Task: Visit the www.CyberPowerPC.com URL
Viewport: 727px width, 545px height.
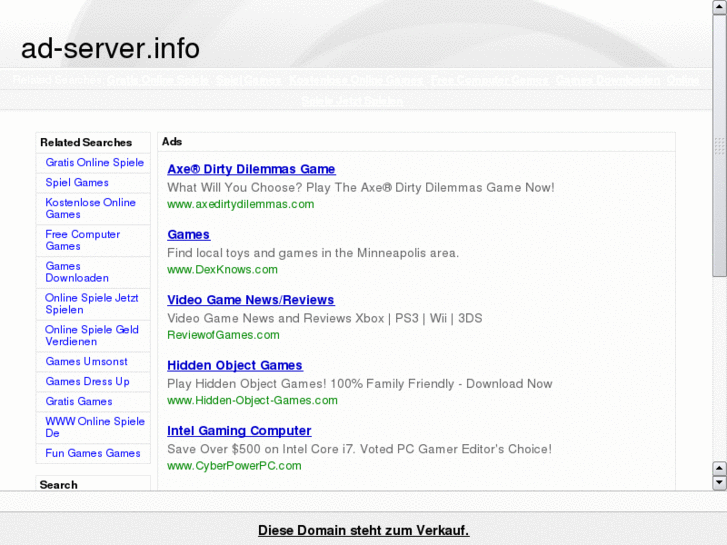Action: pos(234,466)
